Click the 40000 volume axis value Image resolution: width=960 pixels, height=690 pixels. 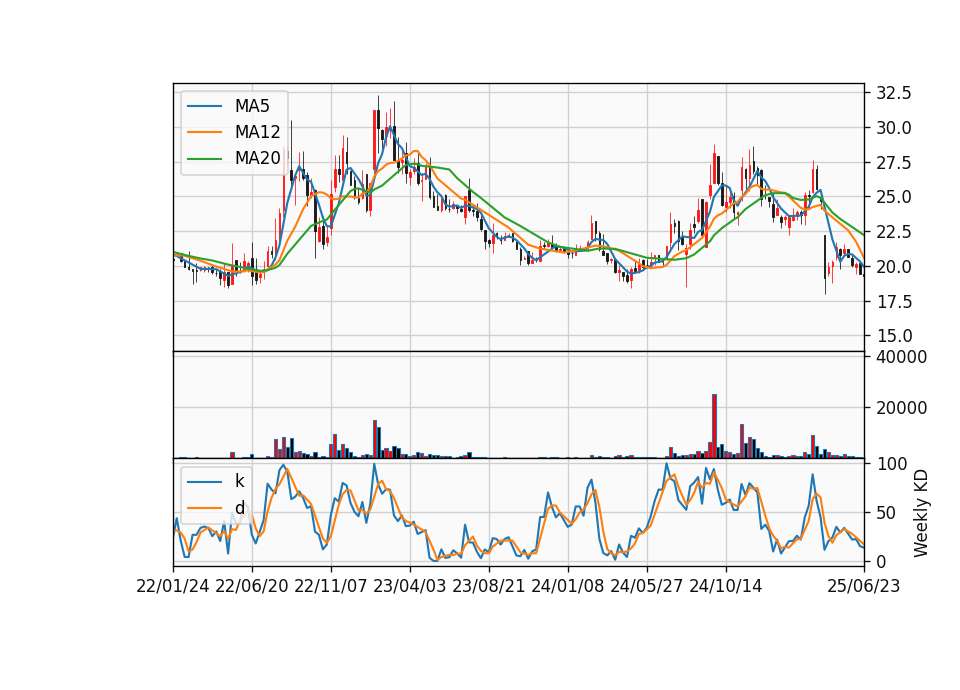pos(901,357)
